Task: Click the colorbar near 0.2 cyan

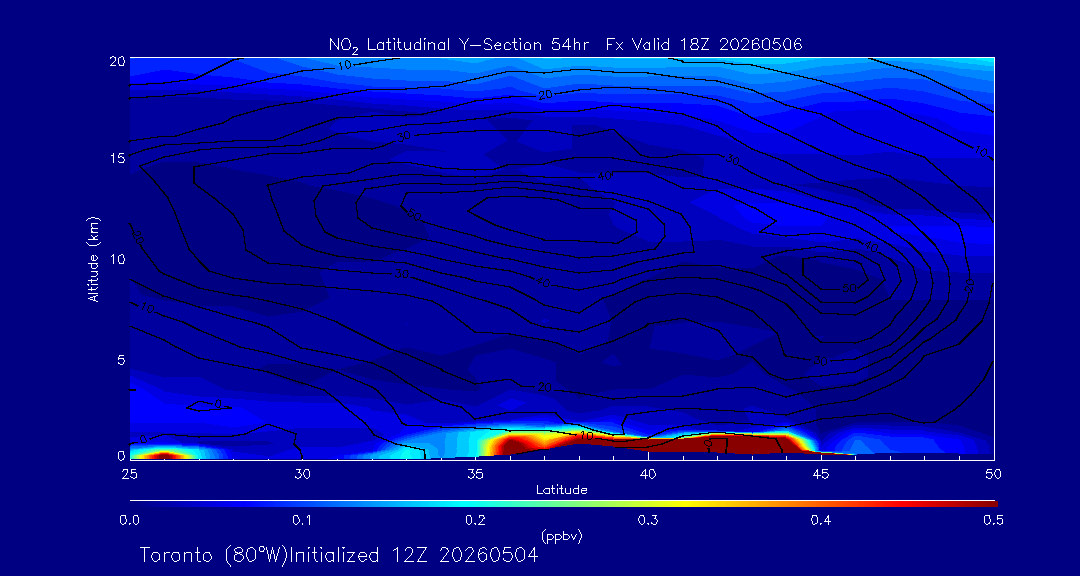Action: click(475, 504)
